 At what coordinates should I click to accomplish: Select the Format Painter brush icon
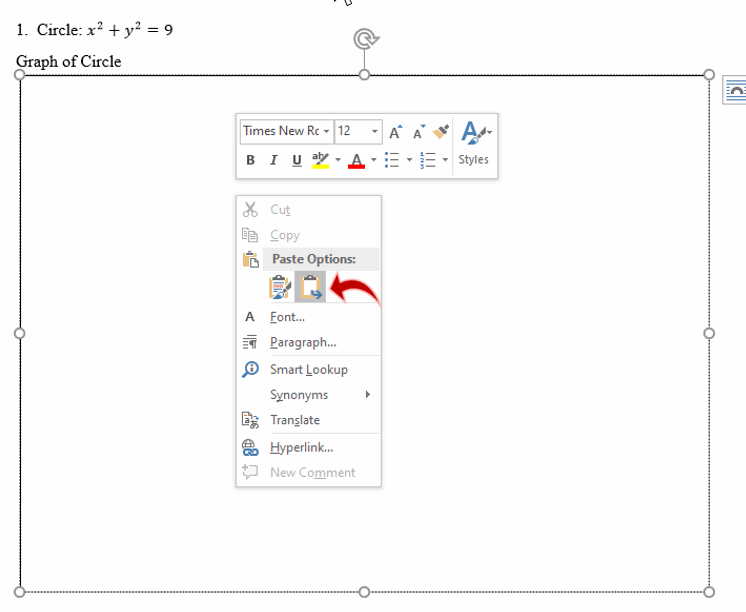(x=441, y=131)
